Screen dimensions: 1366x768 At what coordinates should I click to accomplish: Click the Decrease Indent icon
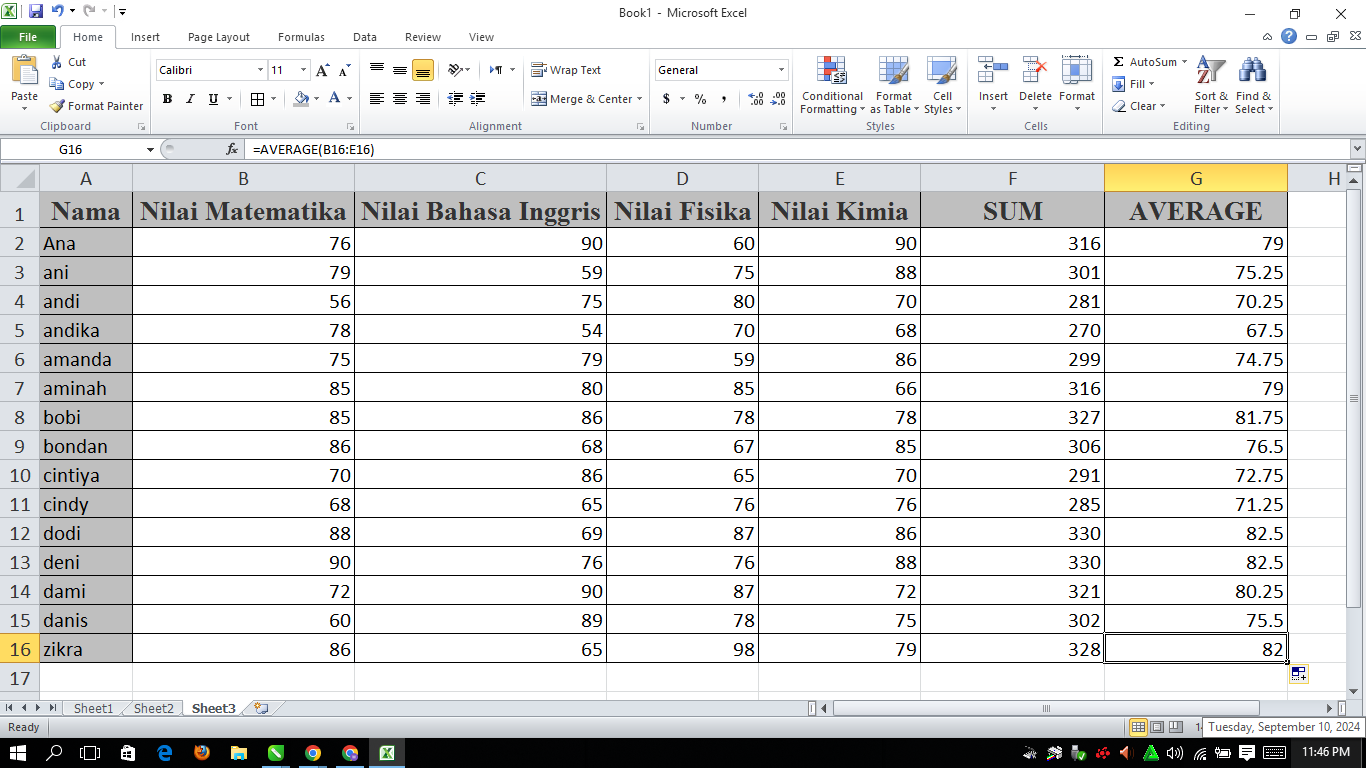tap(455, 98)
